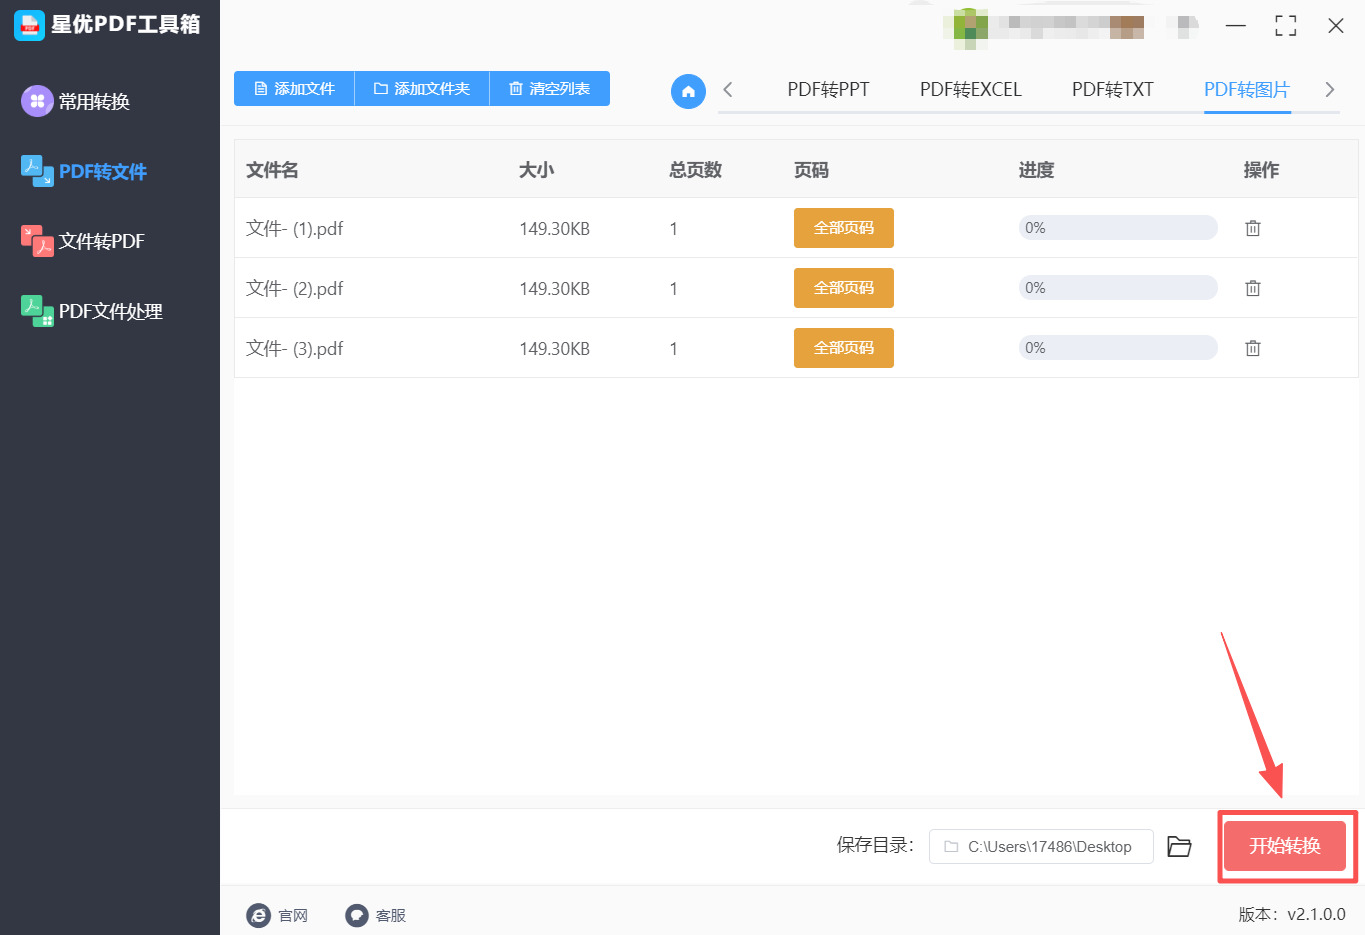Click the PDF转文件 sidebar icon

coord(37,171)
